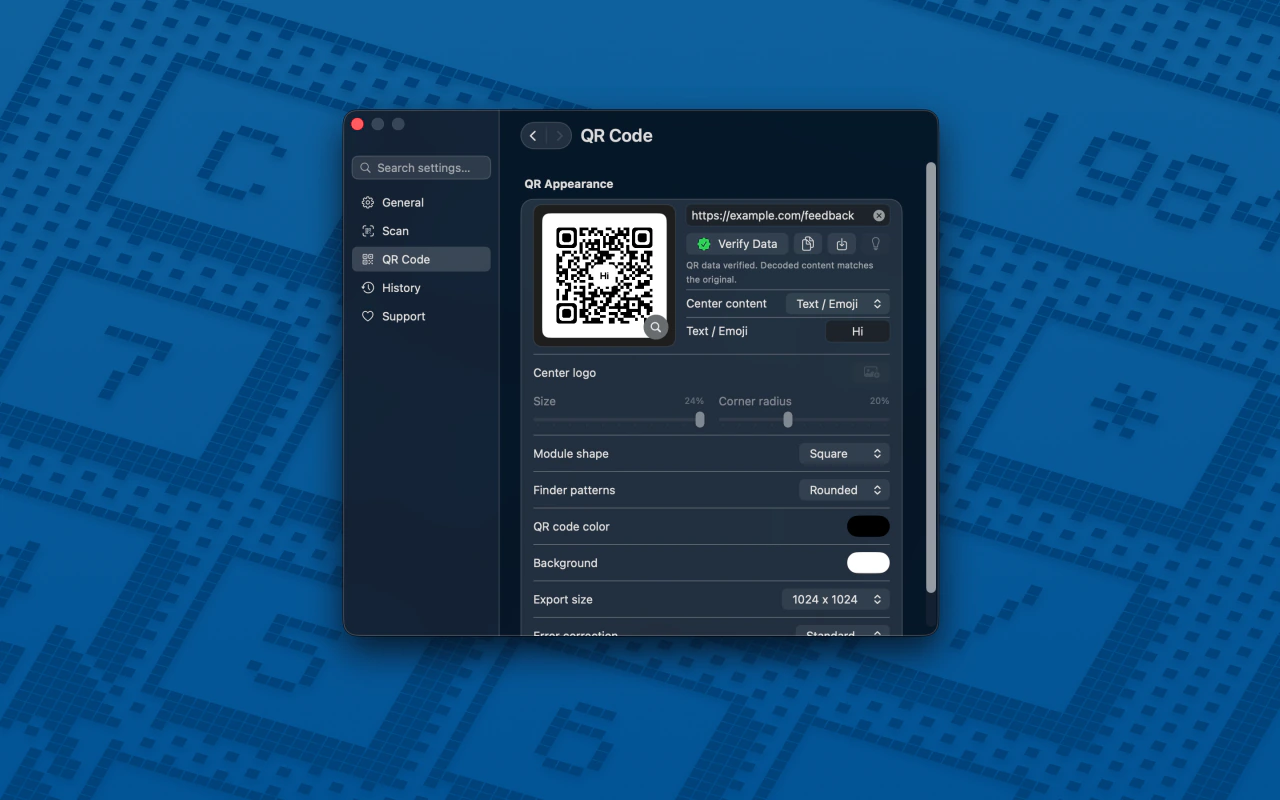Open the Export size 1024 x 1024 dropdown
The width and height of the screenshot is (1280, 800).
[835, 600]
